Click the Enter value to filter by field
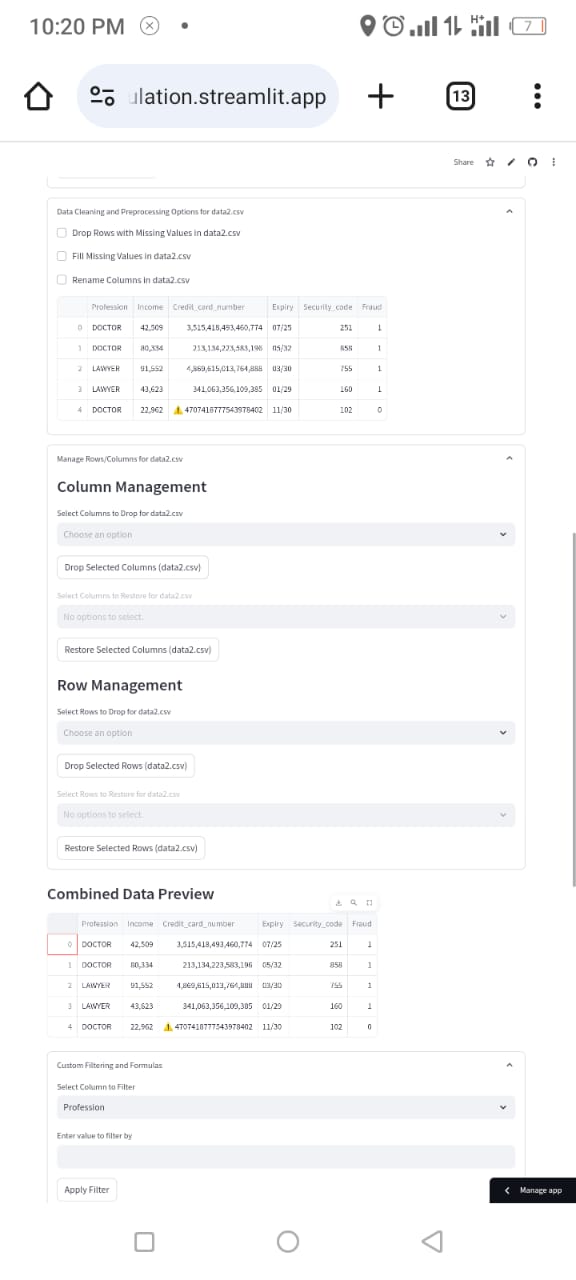Image resolution: width=576 pixels, height=1280 pixels. coord(286,1157)
